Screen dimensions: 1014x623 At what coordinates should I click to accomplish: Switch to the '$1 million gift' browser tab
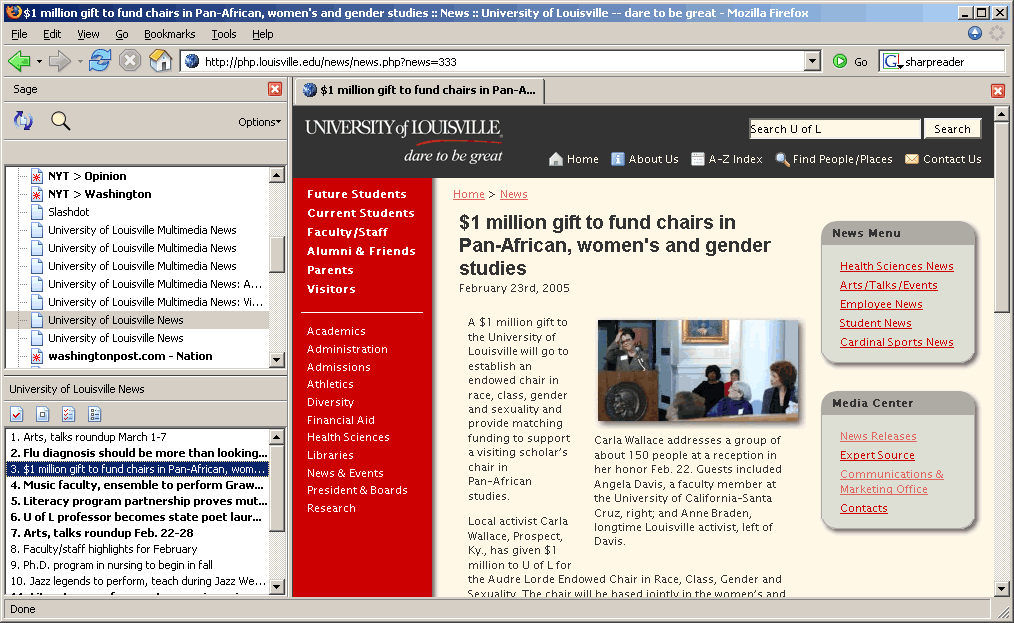tap(420, 89)
